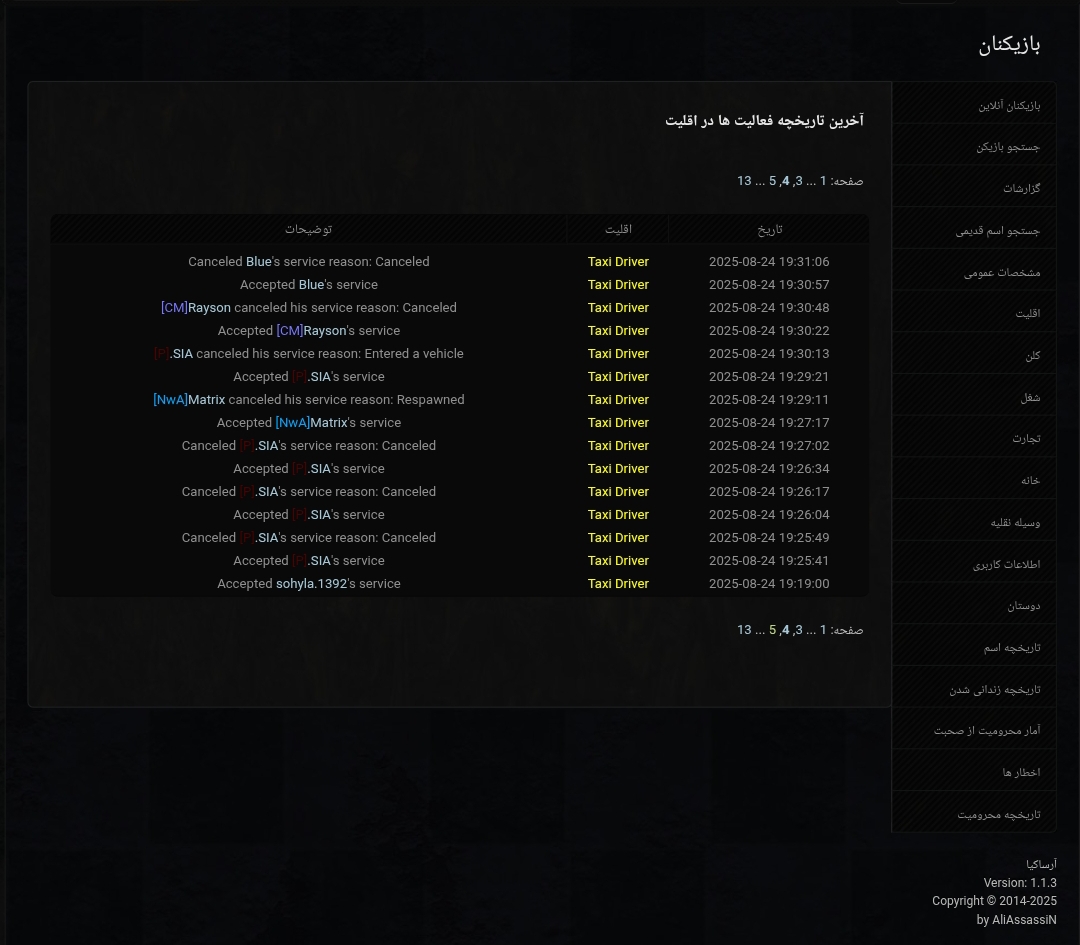Go to page 1 in pagination below table
The height and width of the screenshot is (945, 1080).
click(x=822, y=630)
